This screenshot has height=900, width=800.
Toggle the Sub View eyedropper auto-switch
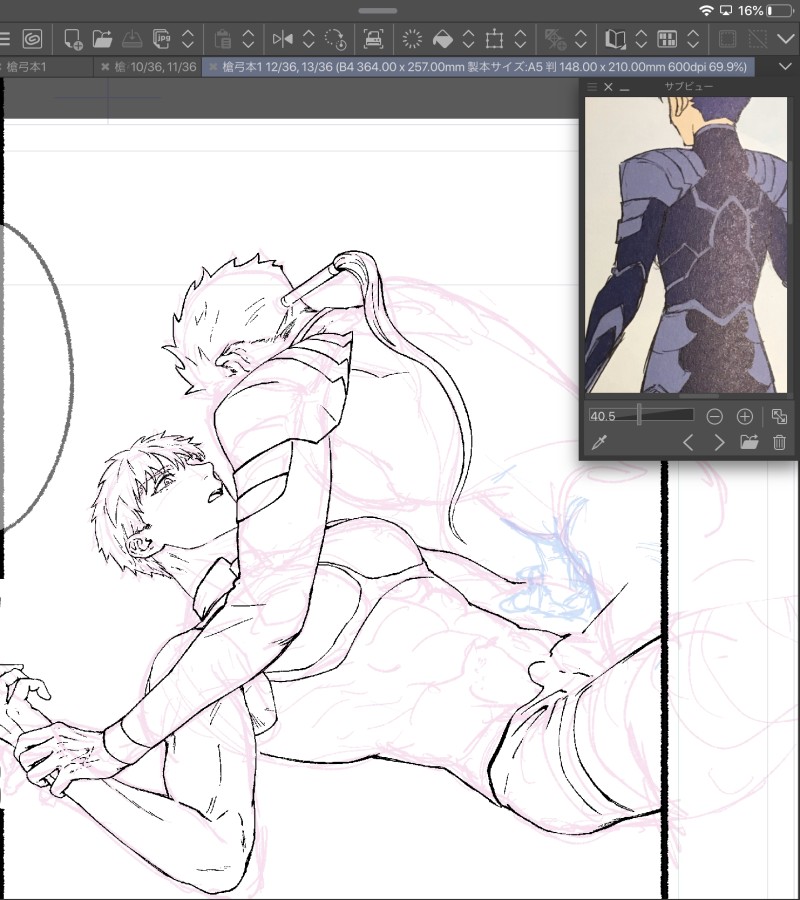[x=599, y=442]
